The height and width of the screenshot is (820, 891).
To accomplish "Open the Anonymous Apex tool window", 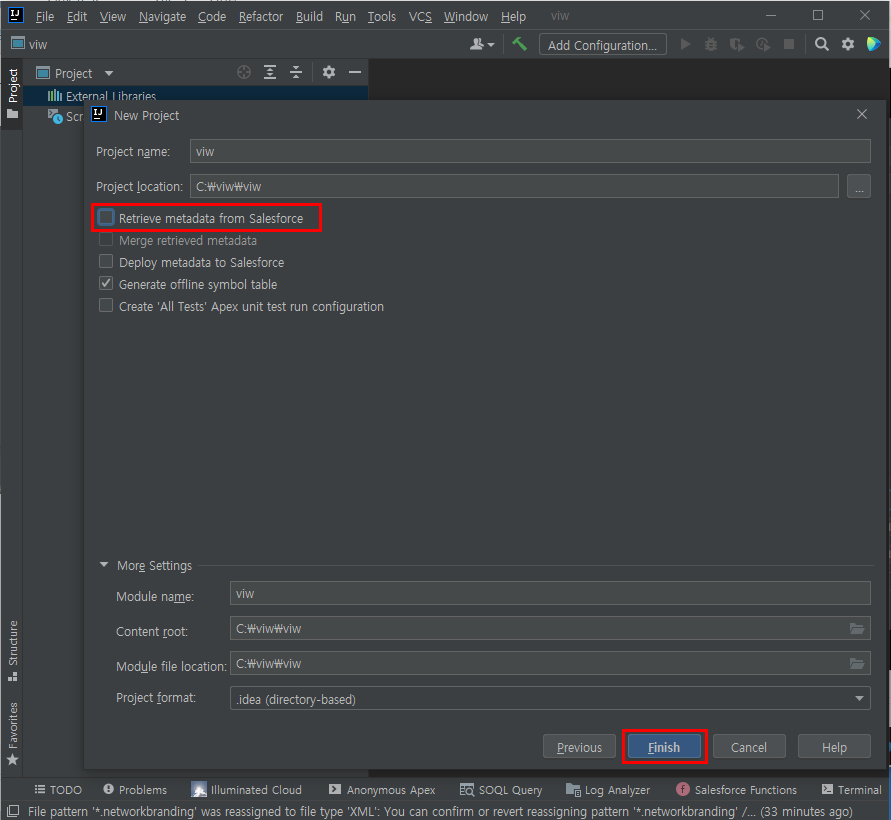I will (382, 790).
